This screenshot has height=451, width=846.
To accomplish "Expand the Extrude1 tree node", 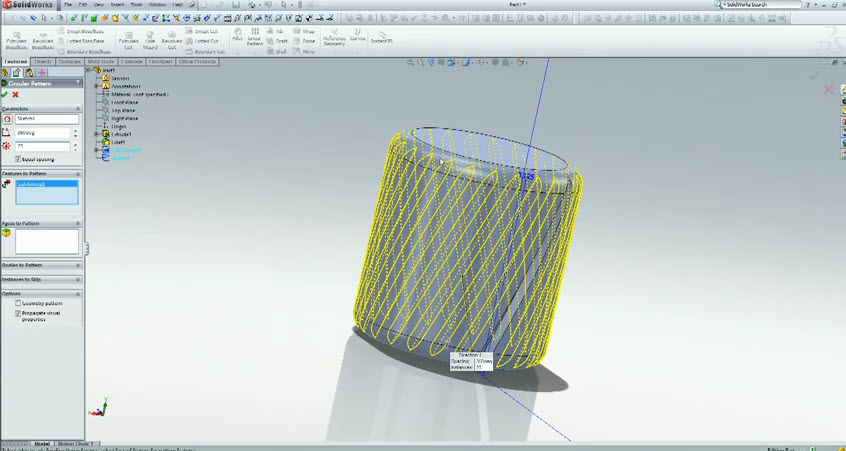I will 97,134.
